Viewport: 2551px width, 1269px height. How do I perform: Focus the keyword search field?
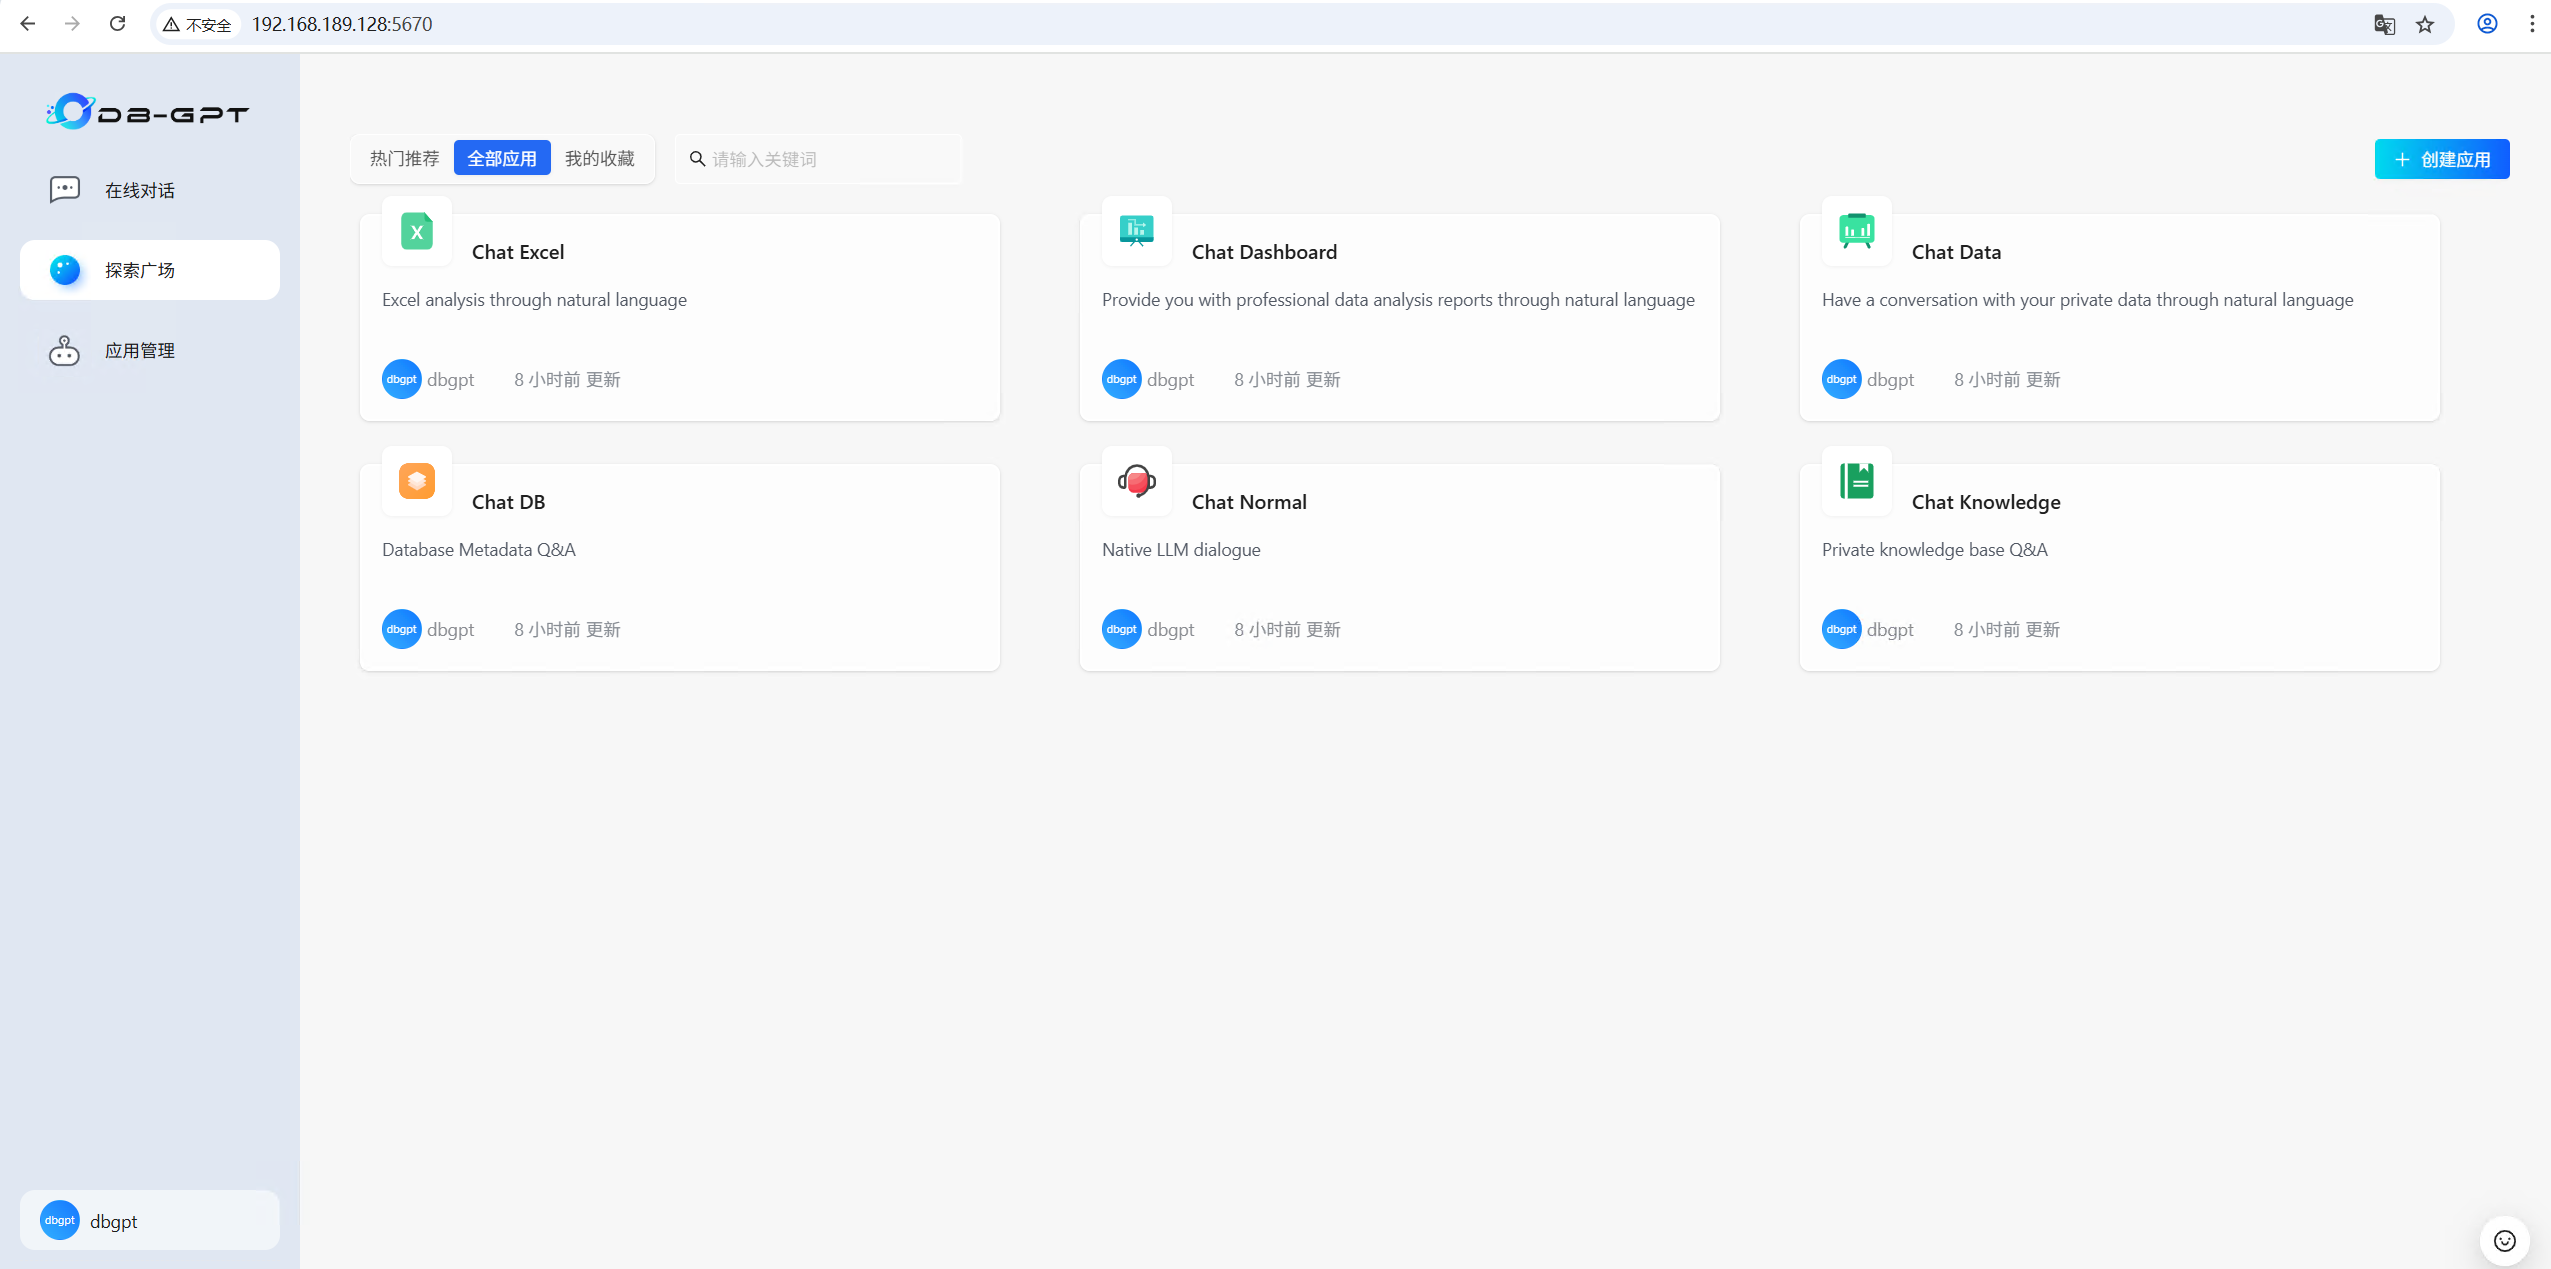[x=830, y=159]
